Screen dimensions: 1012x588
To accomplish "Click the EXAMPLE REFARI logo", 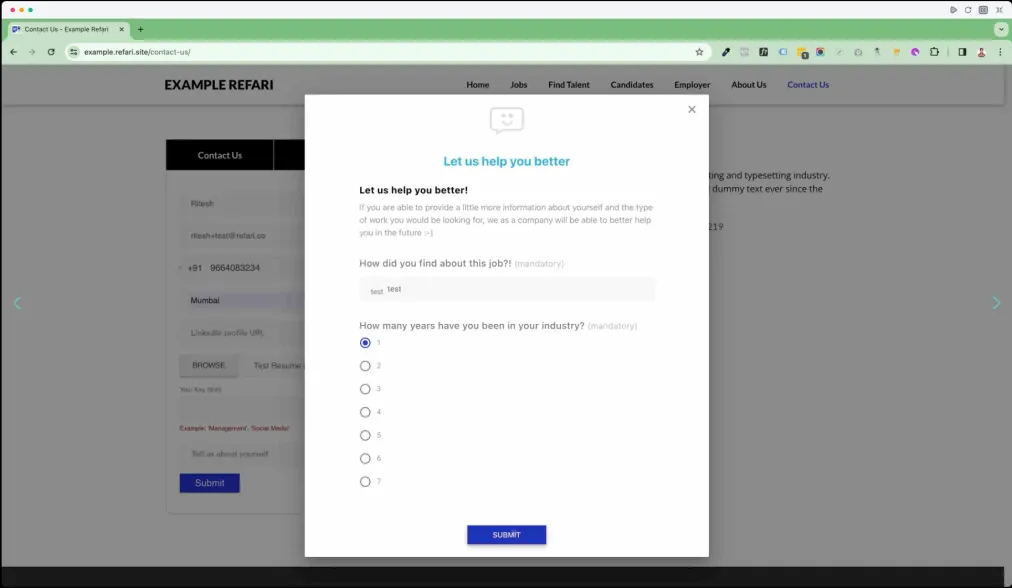I will (219, 85).
